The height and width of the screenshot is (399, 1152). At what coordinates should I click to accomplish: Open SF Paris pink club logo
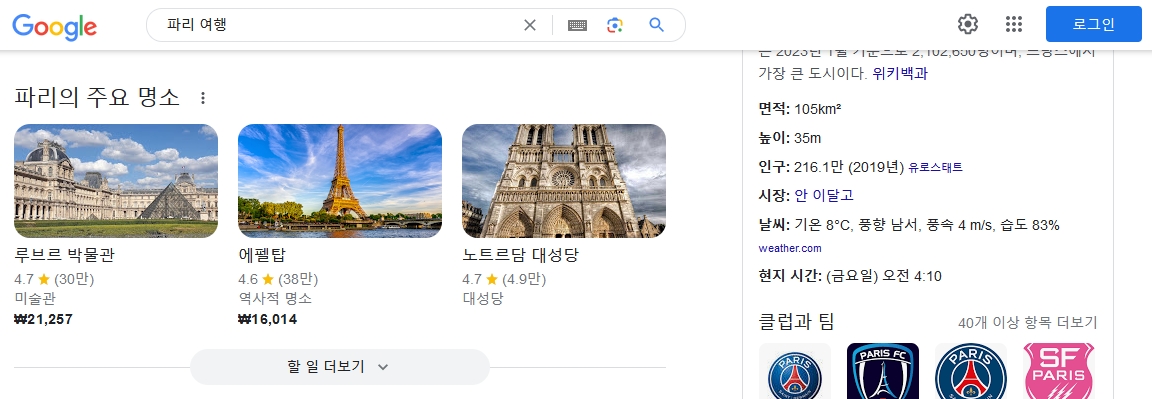pyautogui.click(x=1059, y=371)
